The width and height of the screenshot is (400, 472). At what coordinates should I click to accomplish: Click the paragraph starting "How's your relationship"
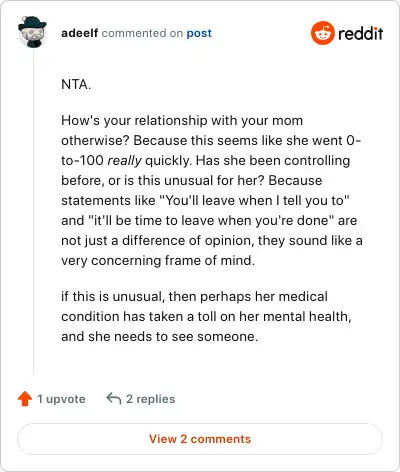[x=212, y=190]
